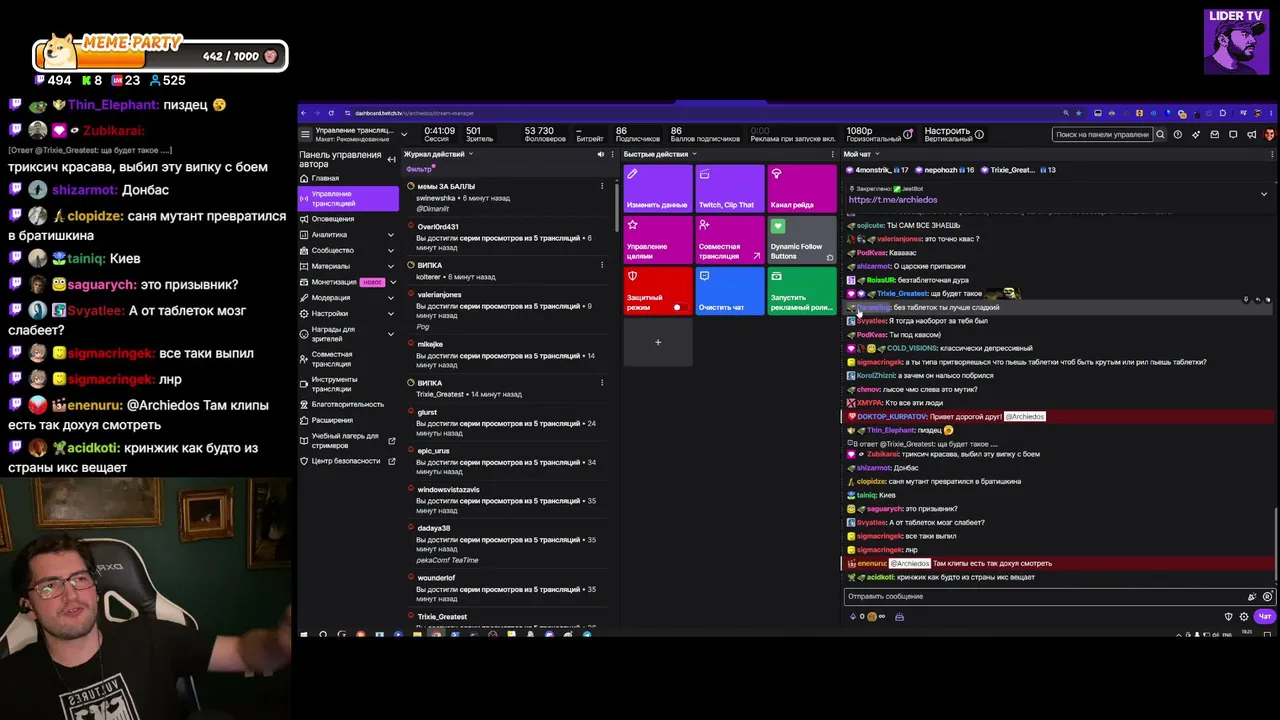Open the dashboard hamburger menu
The image size is (1280, 720).
coord(305,133)
